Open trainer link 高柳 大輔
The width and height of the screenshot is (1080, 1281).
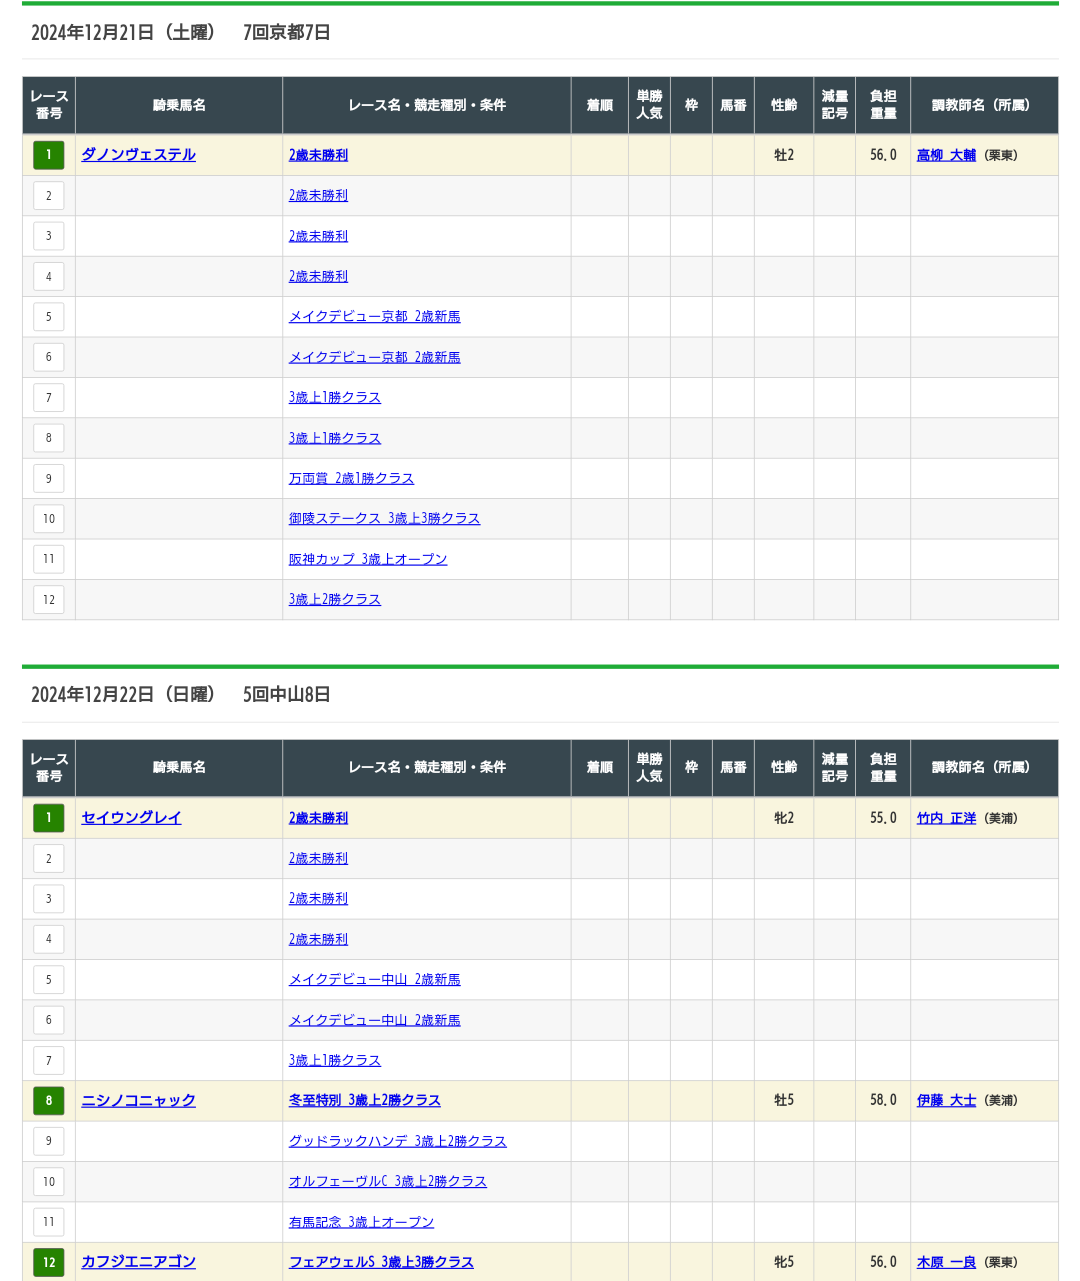[946, 155]
